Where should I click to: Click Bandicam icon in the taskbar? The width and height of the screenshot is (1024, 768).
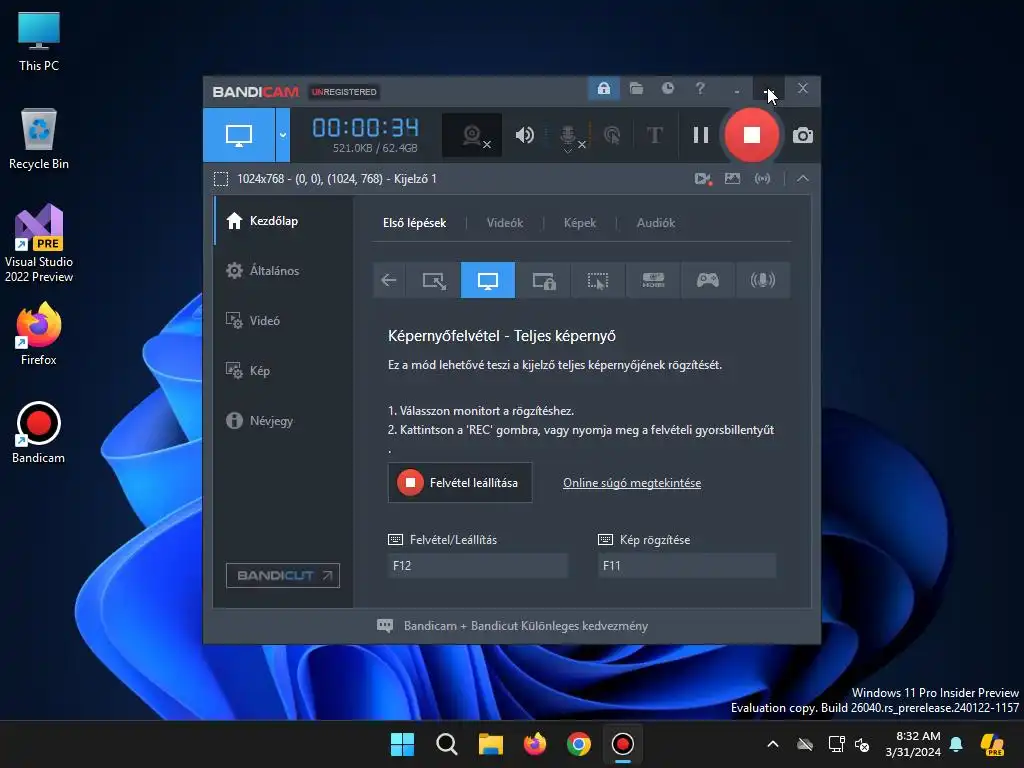click(622, 744)
